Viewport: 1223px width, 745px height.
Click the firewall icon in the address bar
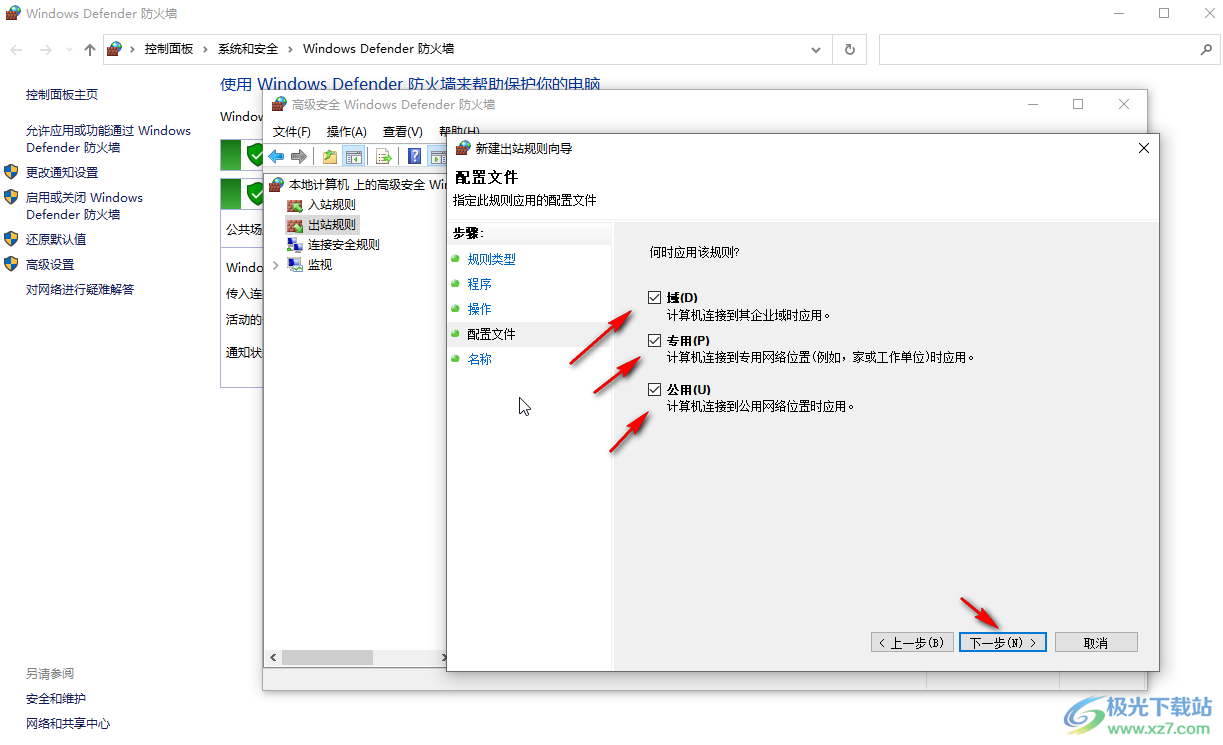tap(115, 49)
